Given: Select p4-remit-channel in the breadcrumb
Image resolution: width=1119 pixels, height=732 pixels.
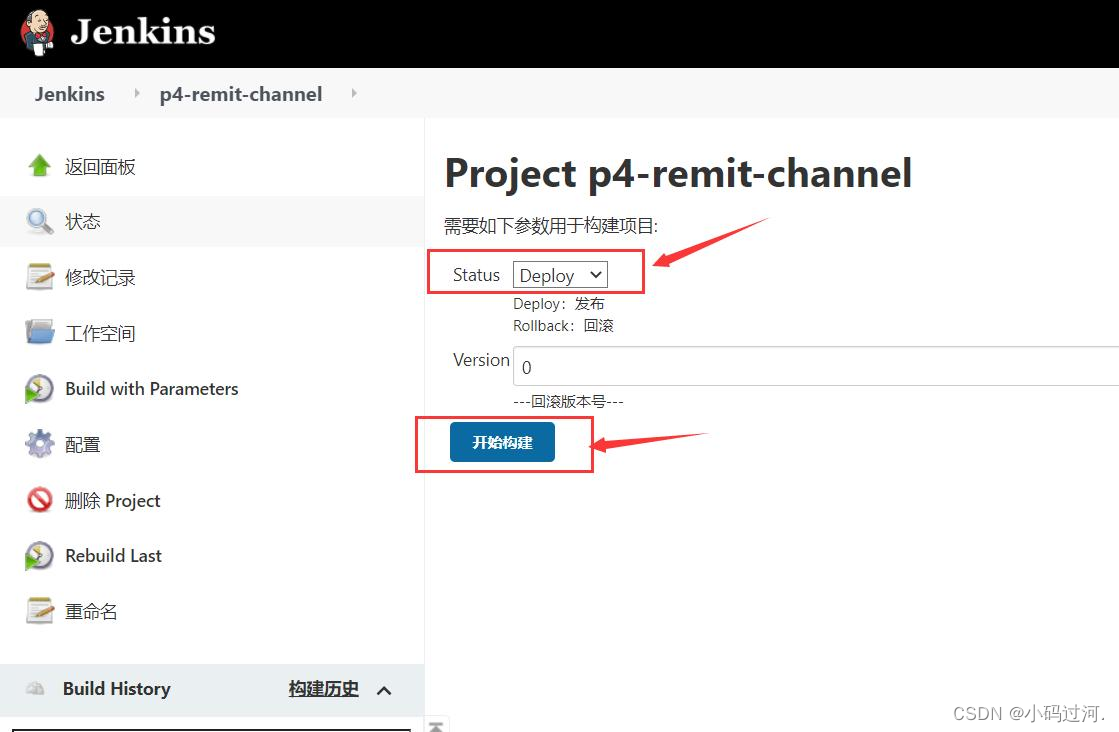Looking at the screenshot, I should [x=240, y=94].
